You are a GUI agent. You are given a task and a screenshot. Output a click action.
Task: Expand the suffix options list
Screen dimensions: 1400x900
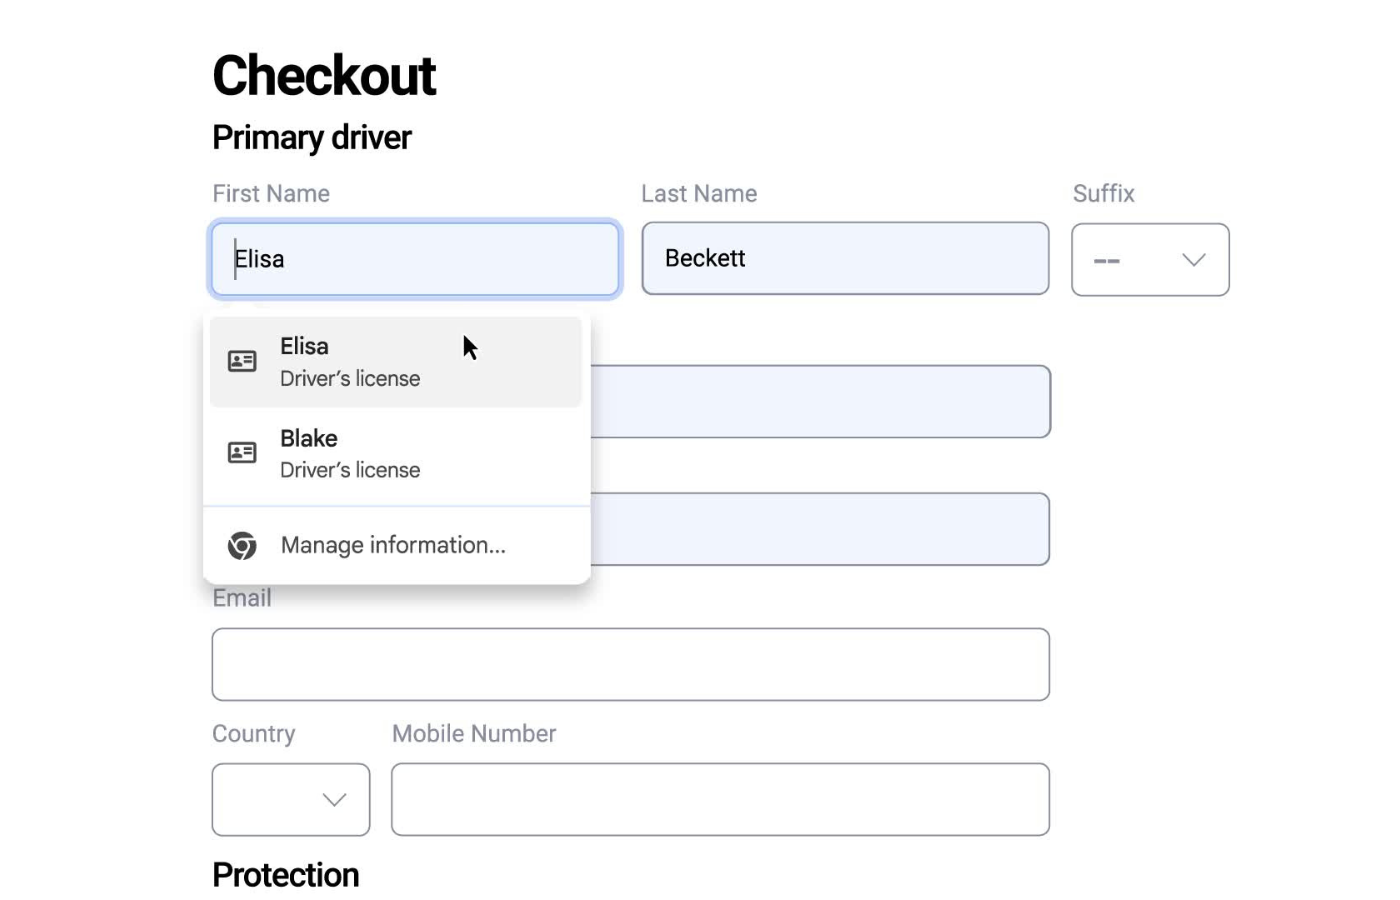click(1150, 260)
